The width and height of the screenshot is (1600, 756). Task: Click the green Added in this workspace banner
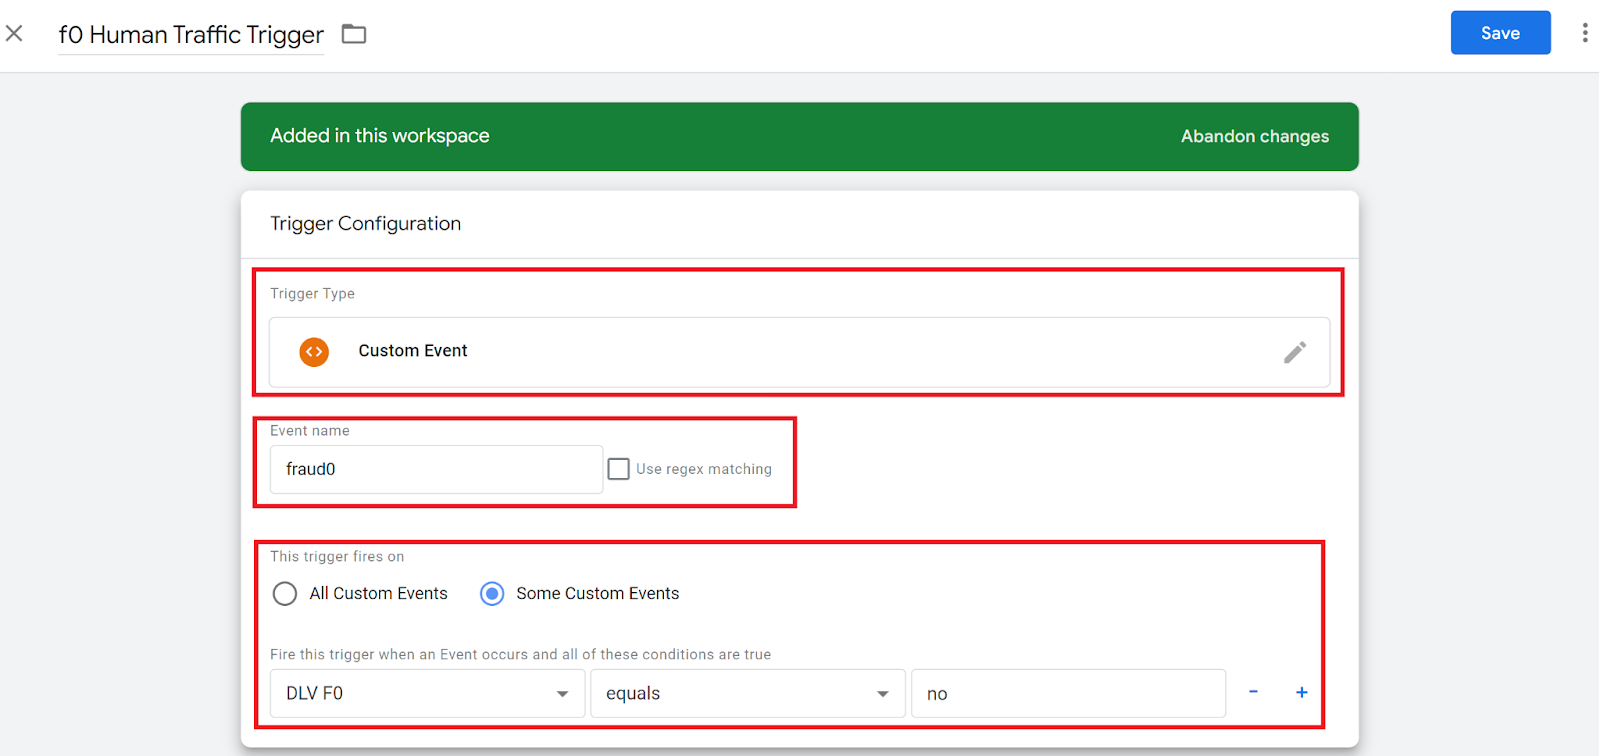point(700,137)
